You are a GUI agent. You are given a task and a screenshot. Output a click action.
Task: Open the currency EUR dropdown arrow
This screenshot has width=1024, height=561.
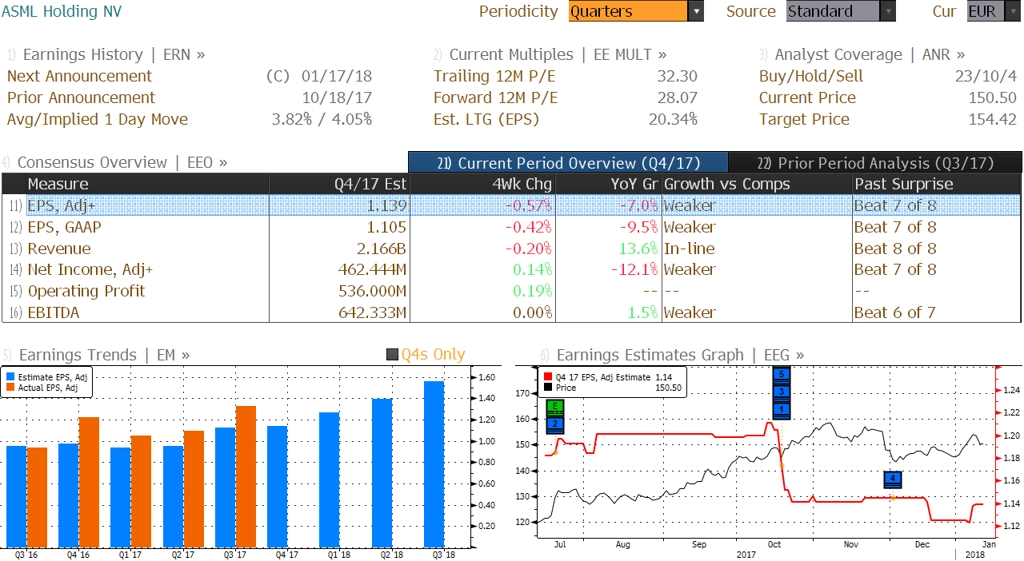tap(1013, 11)
